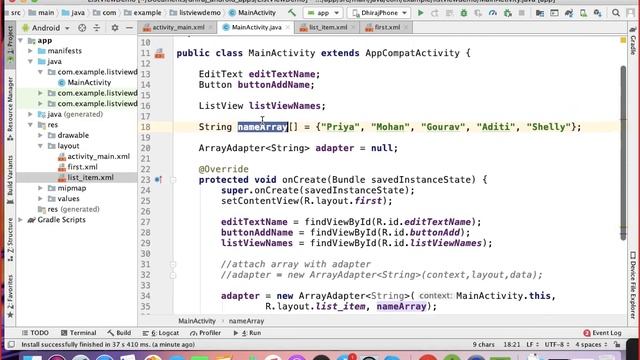Screen dimensions: 640x360
Task: Collapse the java folder node
Action: click(31, 62)
